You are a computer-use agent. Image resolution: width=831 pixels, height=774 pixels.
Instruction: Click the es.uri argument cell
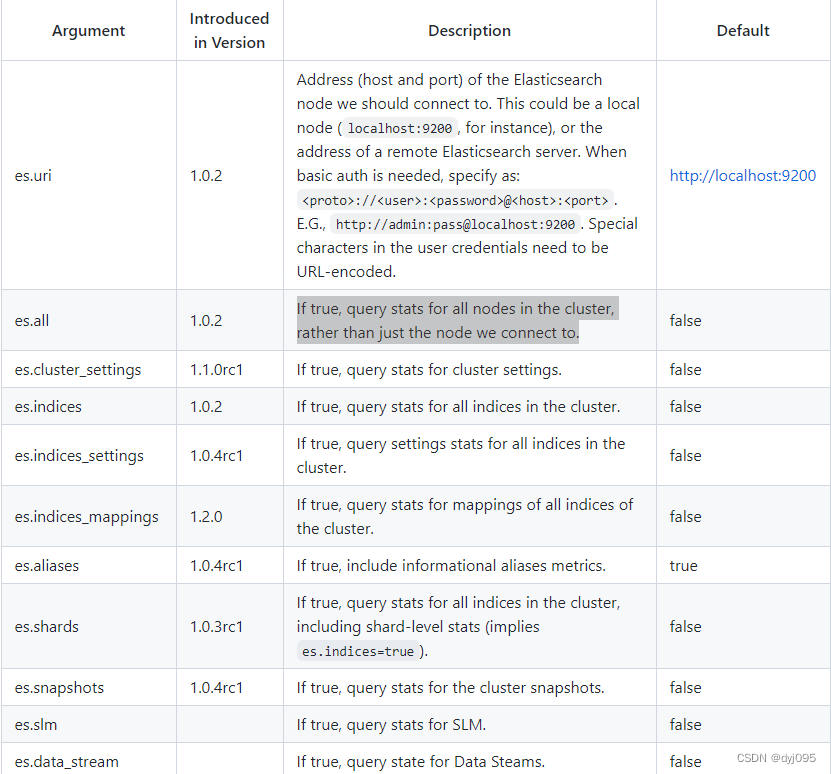tap(33, 175)
